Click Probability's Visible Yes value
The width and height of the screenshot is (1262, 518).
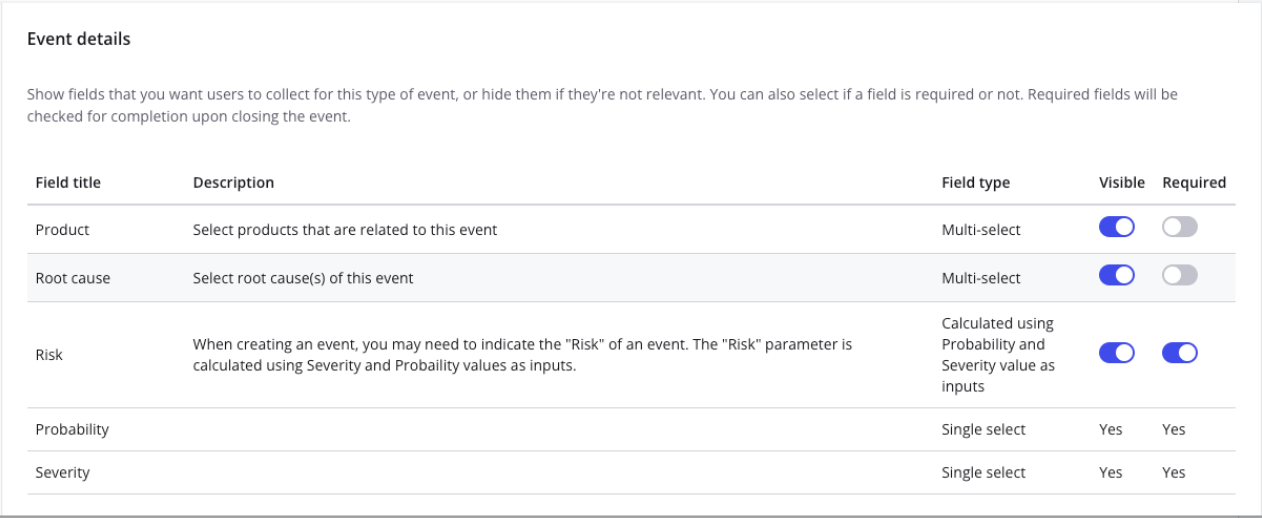(x=1110, y=429)
